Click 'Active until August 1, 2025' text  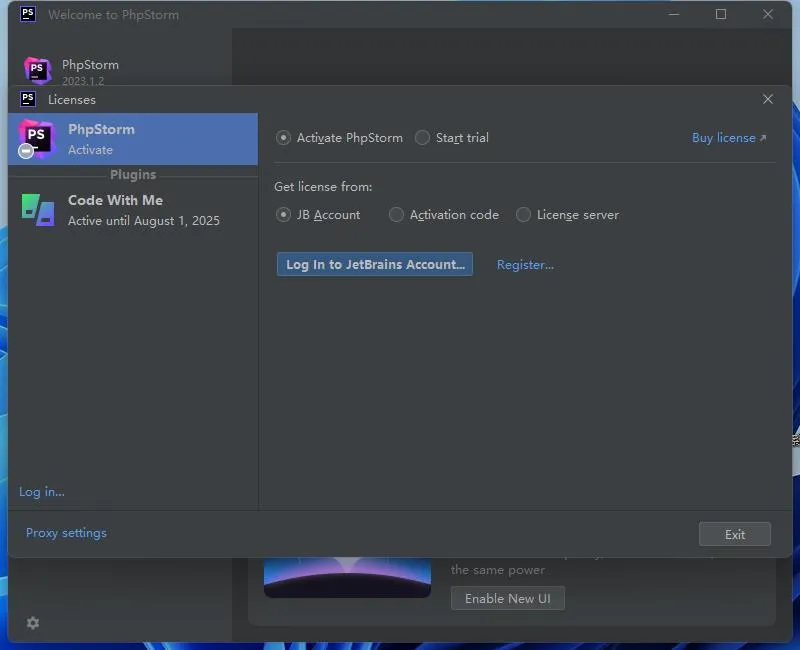[x=144, y=221]
